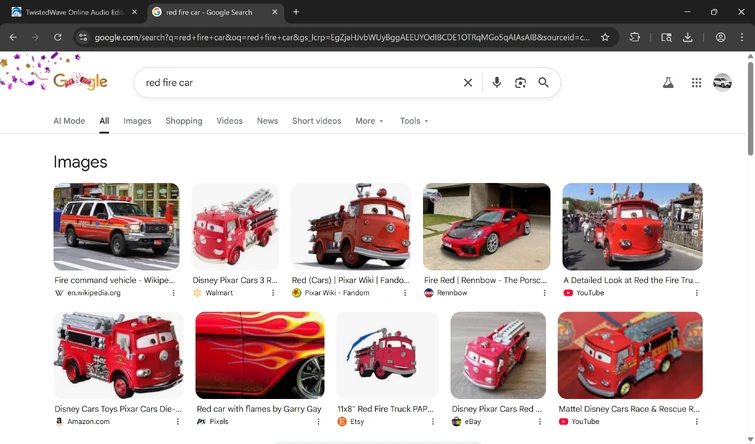Open options for Pexels flames car result
Image resolution: width=755 pixels, height=444 pixels.
coord(318,421)
